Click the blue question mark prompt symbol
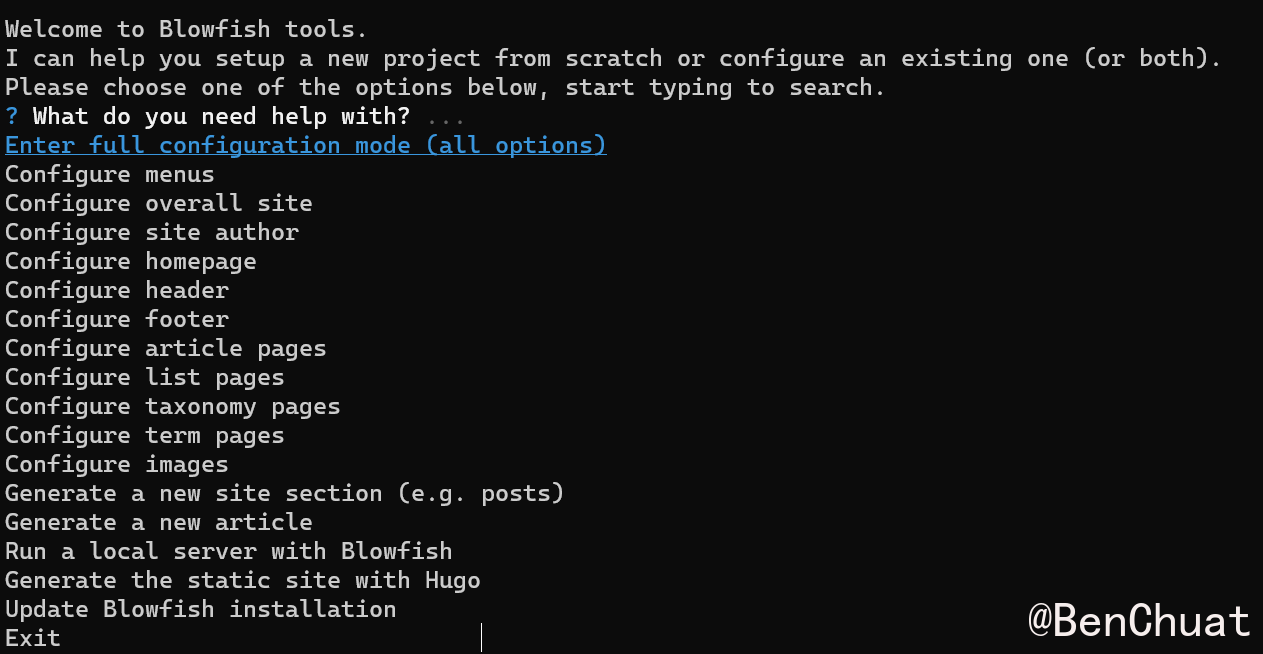1263x654 pixels. tap(12, 117)
